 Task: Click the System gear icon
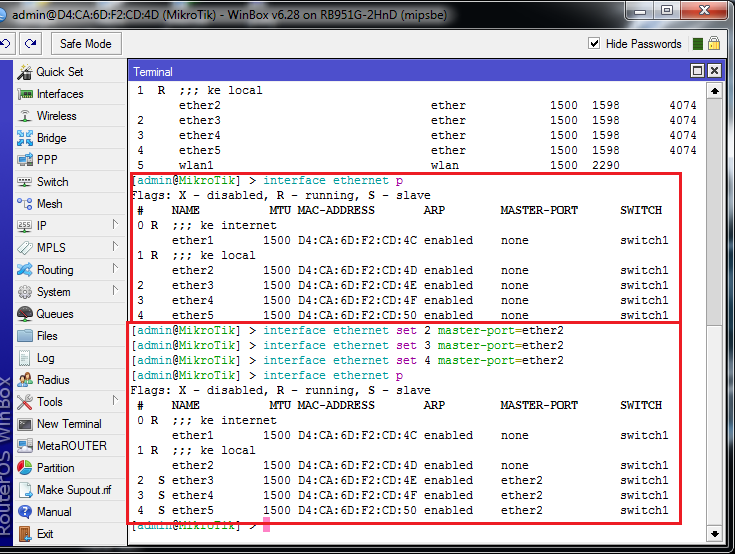(25, 292)
